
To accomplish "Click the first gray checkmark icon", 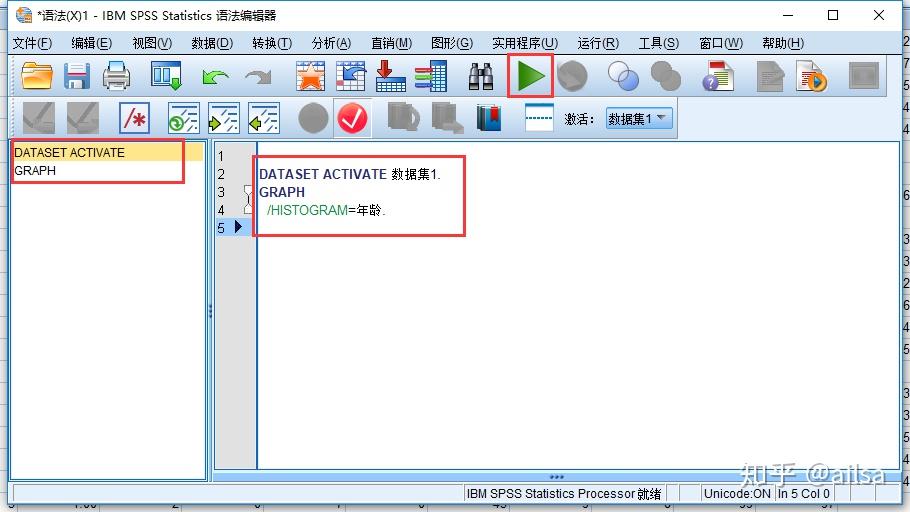I will click(x=39, y=118).
